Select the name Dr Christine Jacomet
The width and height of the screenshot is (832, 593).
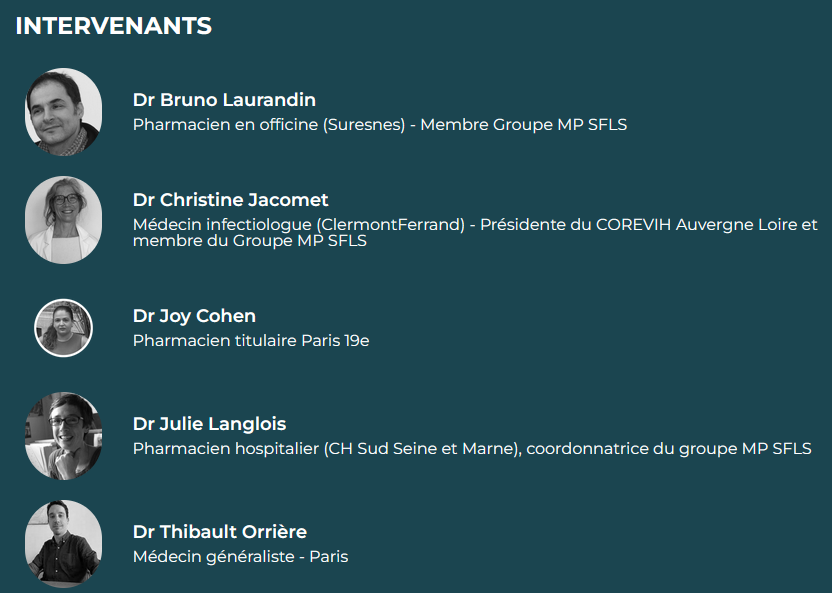pyautogui.click(x=230, y=200)
